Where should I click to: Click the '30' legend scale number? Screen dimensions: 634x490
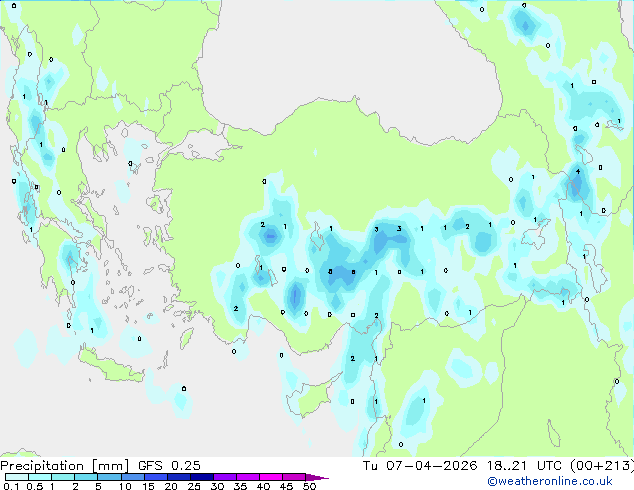coord(217,486)
